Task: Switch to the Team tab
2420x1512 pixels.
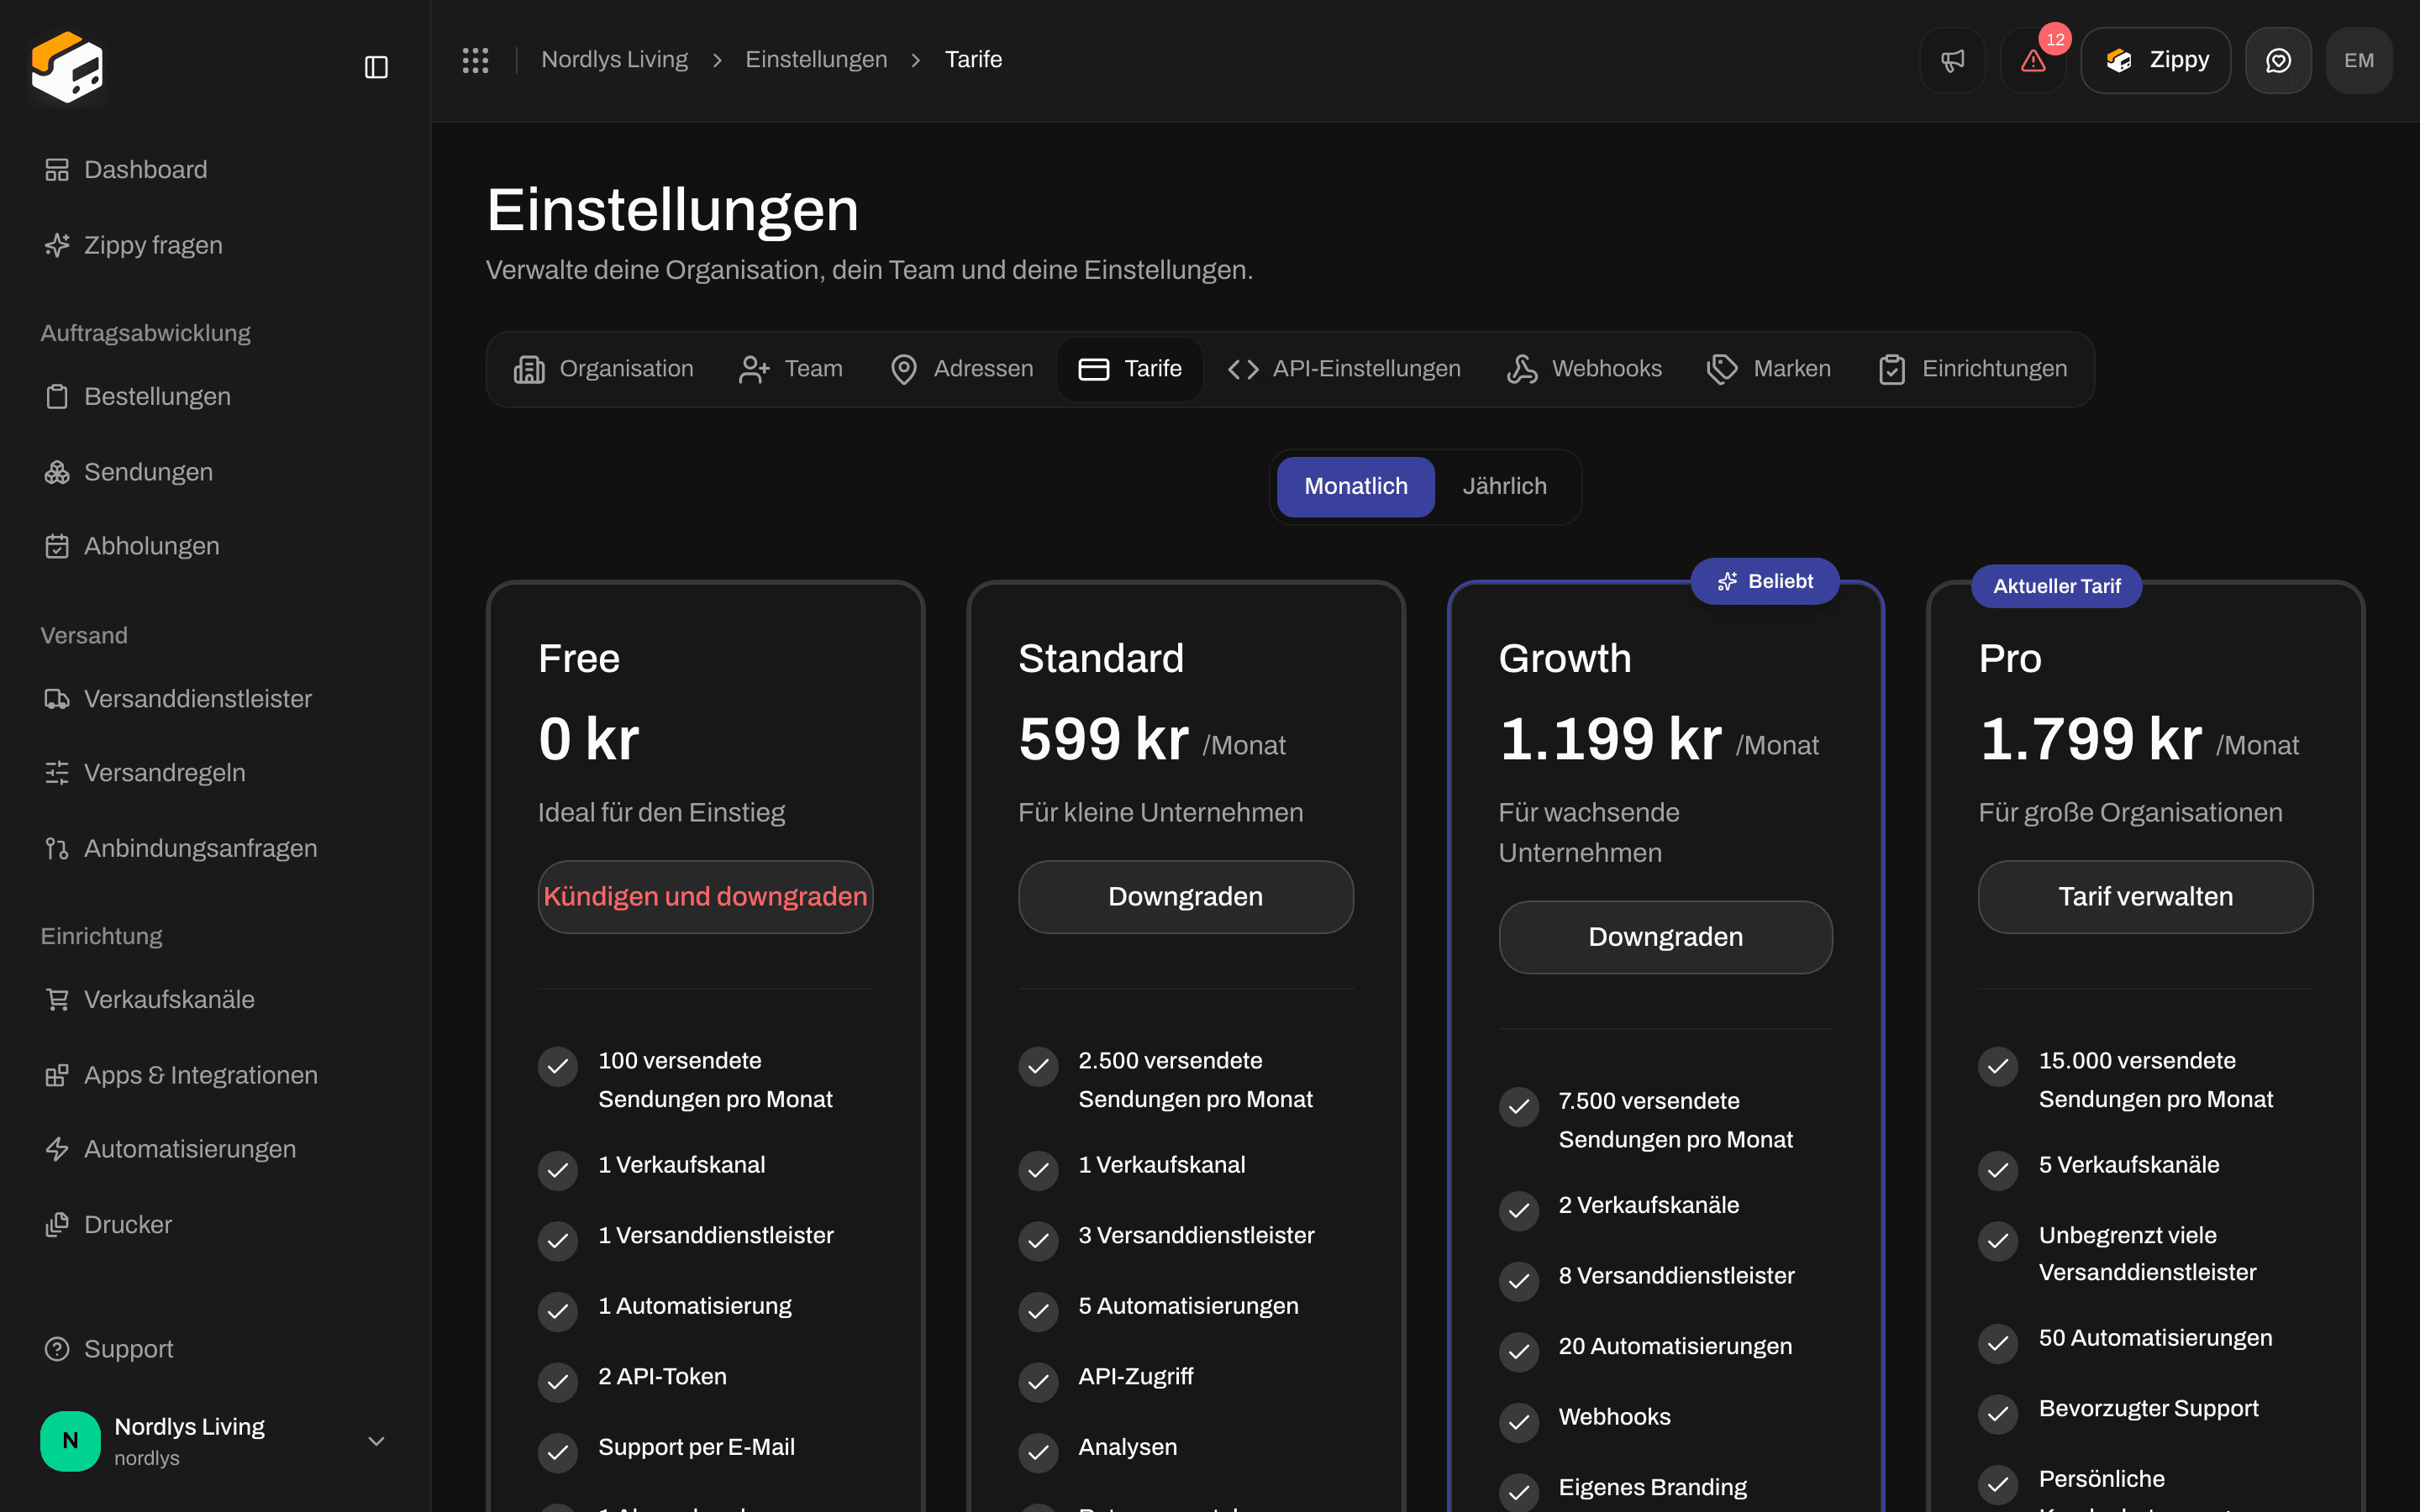Action: (x=790, y=369)
